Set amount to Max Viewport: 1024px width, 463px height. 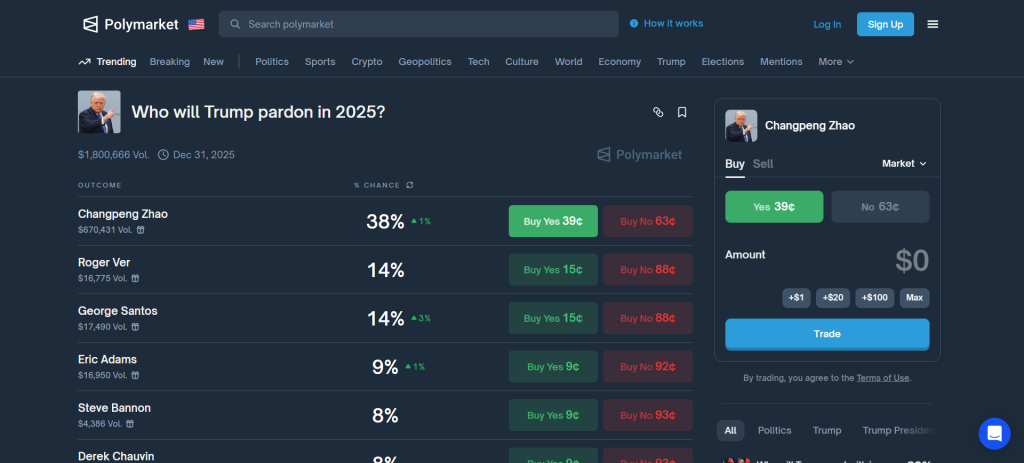coord(914,298)
